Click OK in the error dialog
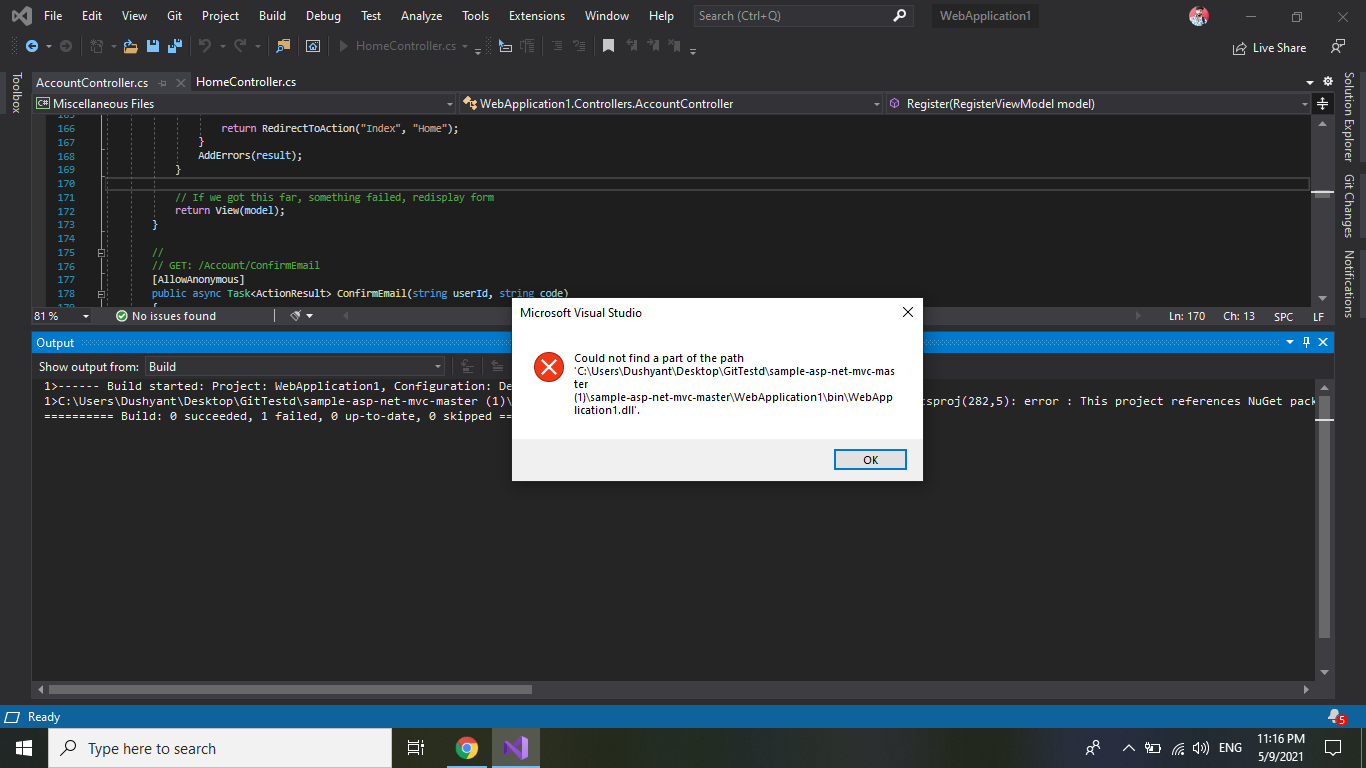1366x768 pixels. [870, 459]
